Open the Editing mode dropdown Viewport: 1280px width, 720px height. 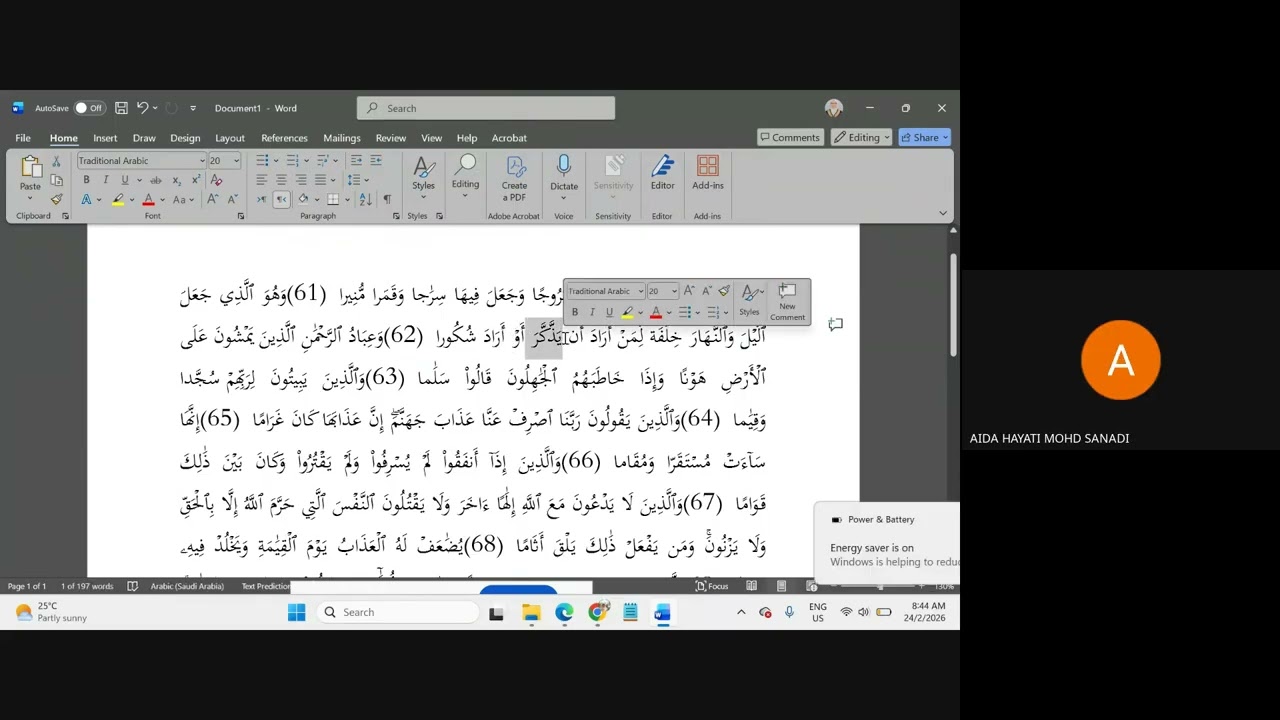click(862, 137)
